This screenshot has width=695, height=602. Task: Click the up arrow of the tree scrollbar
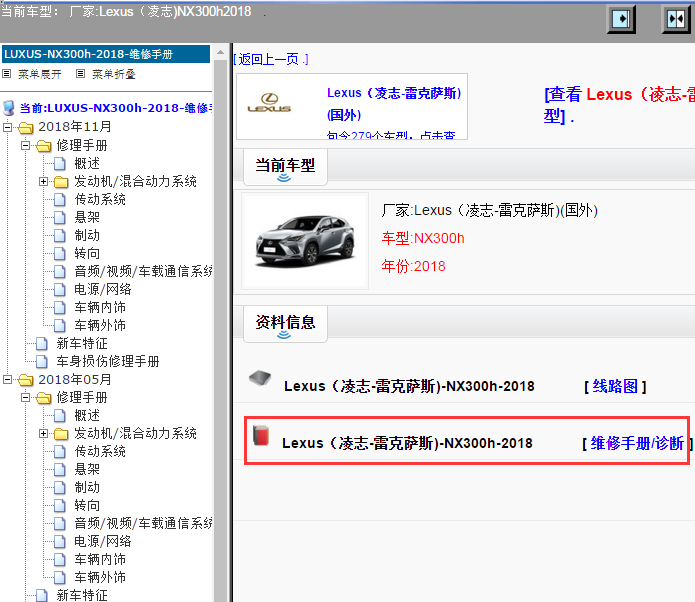[x=220, y=52]
